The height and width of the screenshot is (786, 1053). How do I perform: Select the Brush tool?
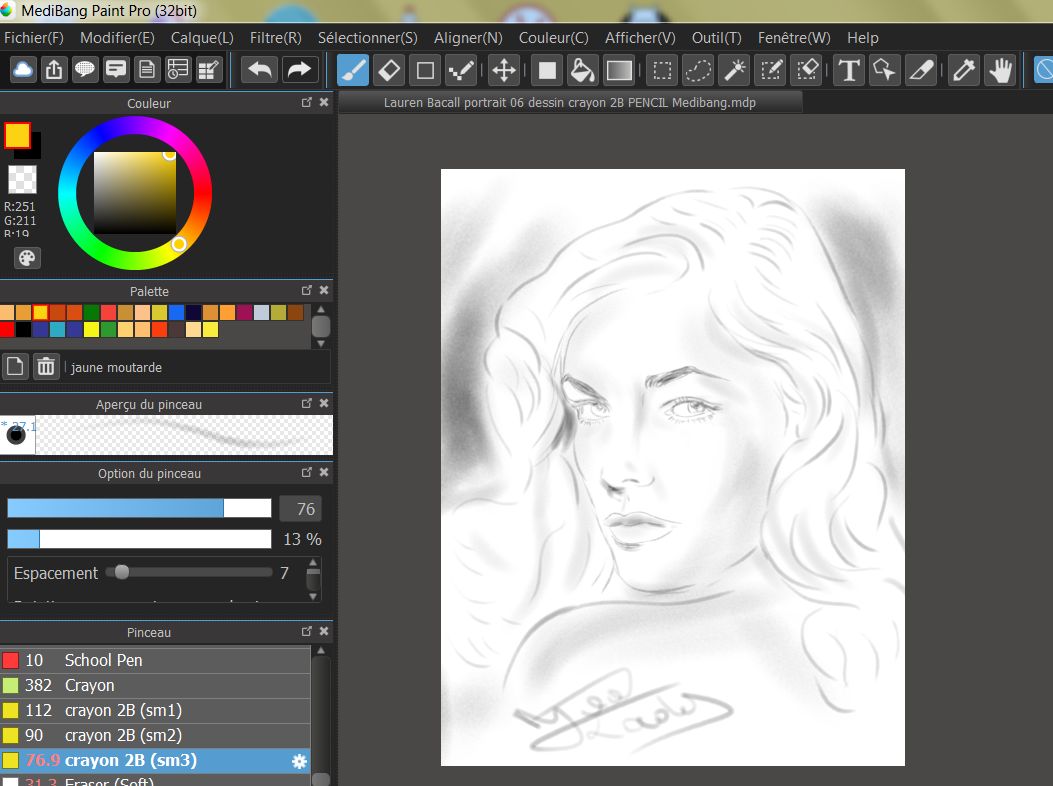353,70
